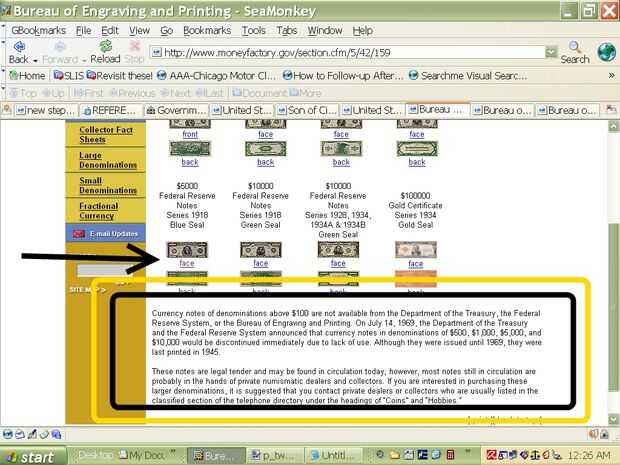Switch to 'Untitl...' taskbar window

point(335,456)
